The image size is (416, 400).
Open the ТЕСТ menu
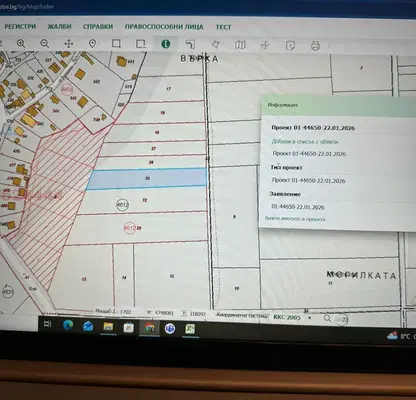click(x=223, y=27)
